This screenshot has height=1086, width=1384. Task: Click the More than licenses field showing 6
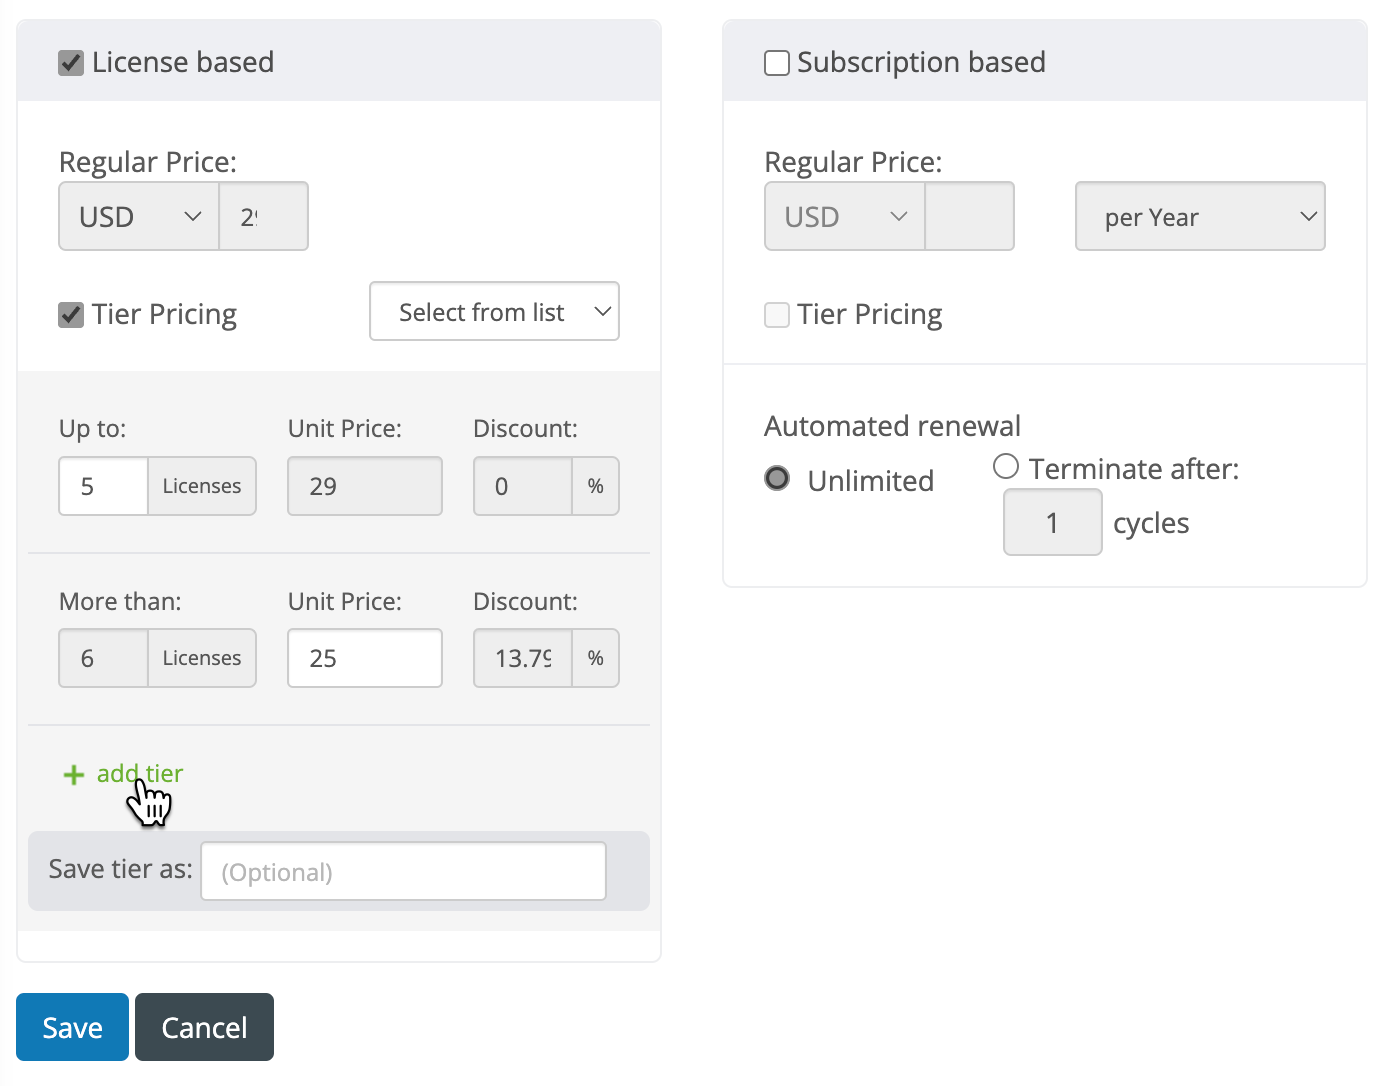[x=103, y=658]
